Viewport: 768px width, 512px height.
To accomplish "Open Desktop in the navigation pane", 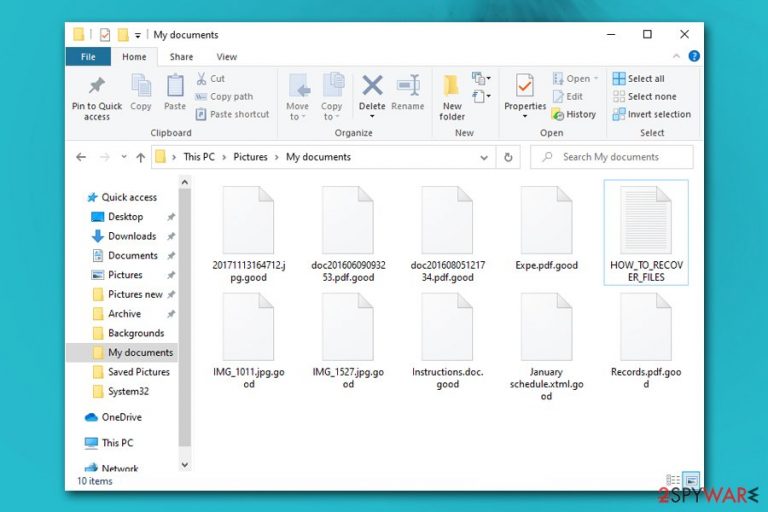I will coord(118,217).
